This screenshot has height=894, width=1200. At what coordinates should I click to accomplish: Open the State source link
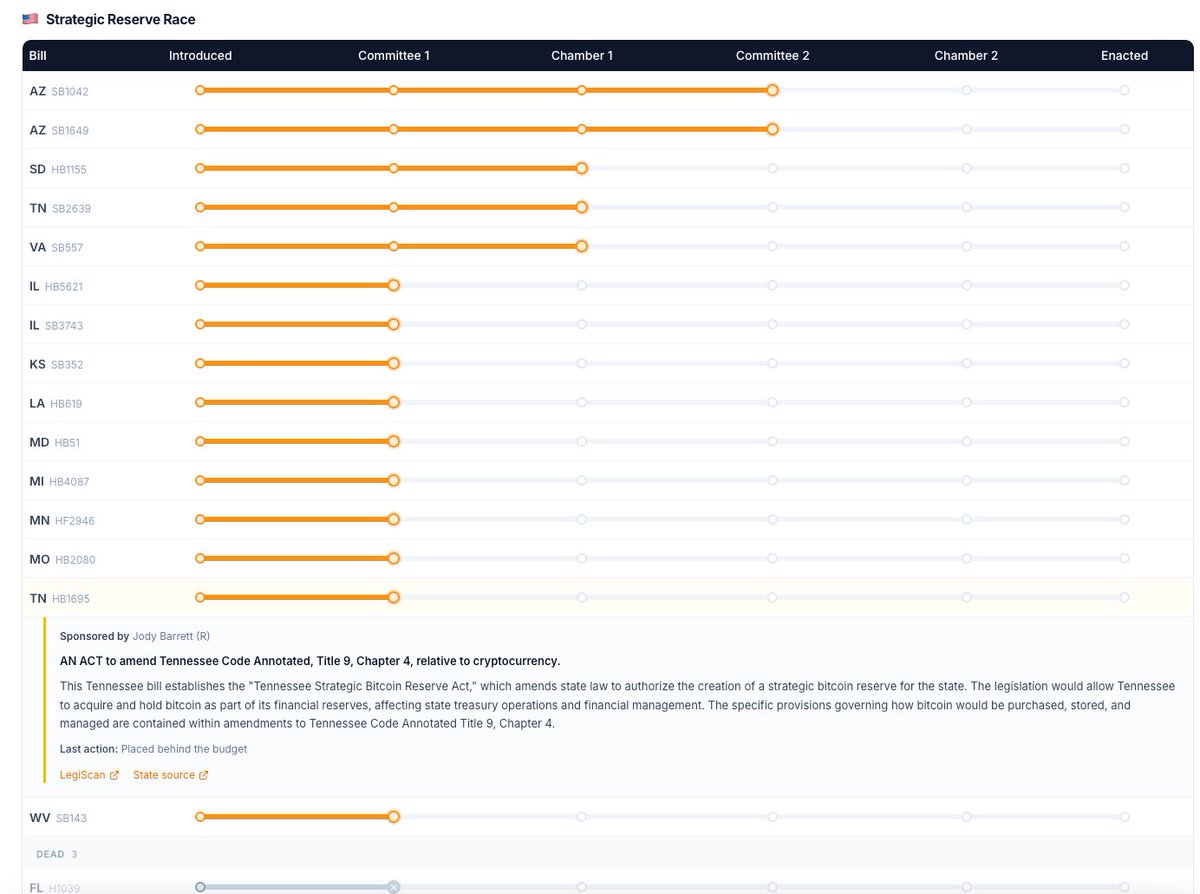(x=170, y=775)
